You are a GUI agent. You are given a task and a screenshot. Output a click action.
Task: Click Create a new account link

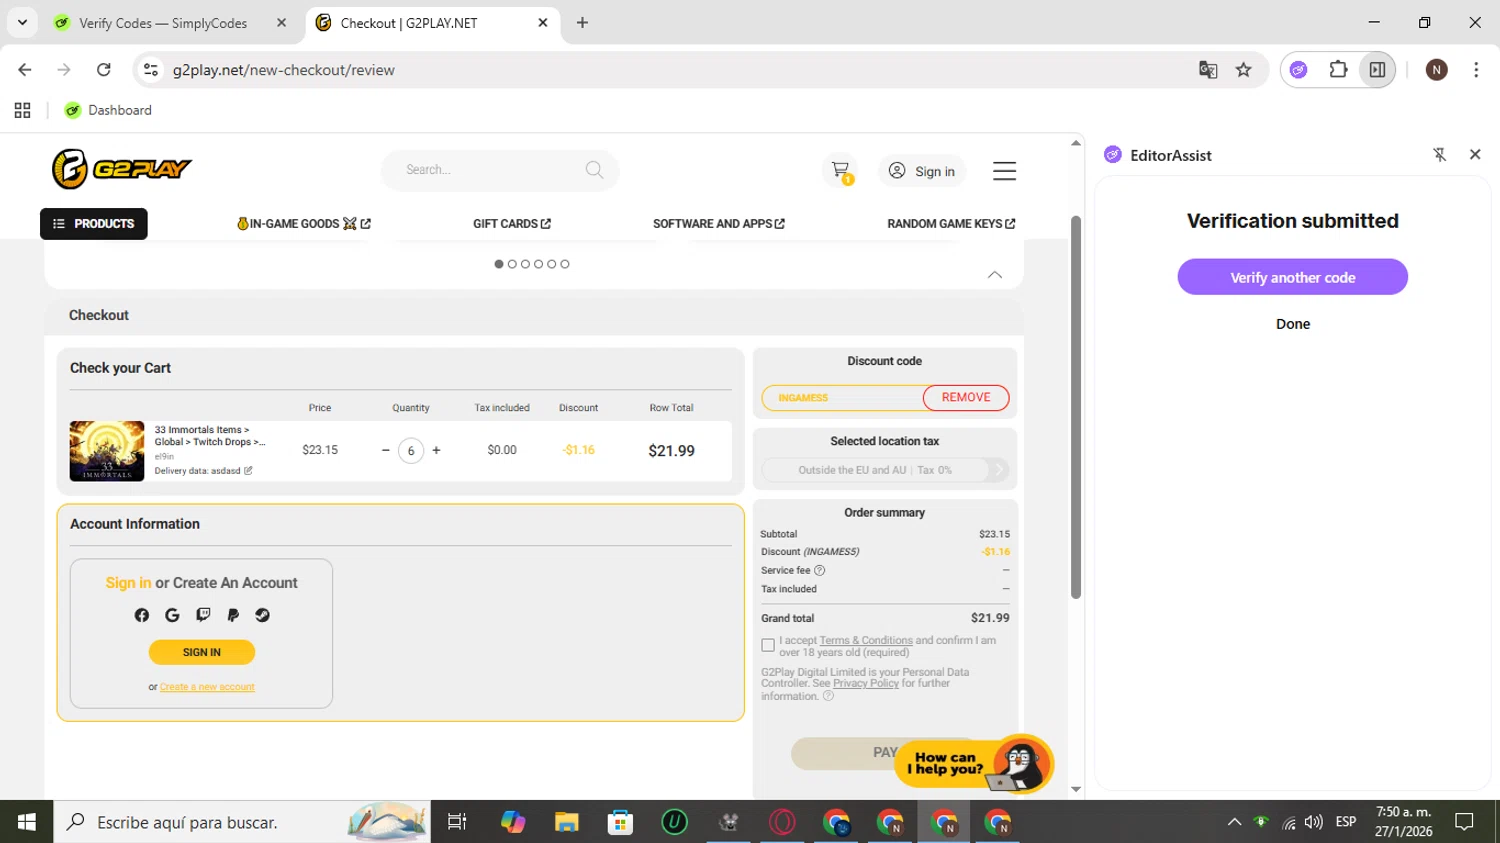pos(207,687)
